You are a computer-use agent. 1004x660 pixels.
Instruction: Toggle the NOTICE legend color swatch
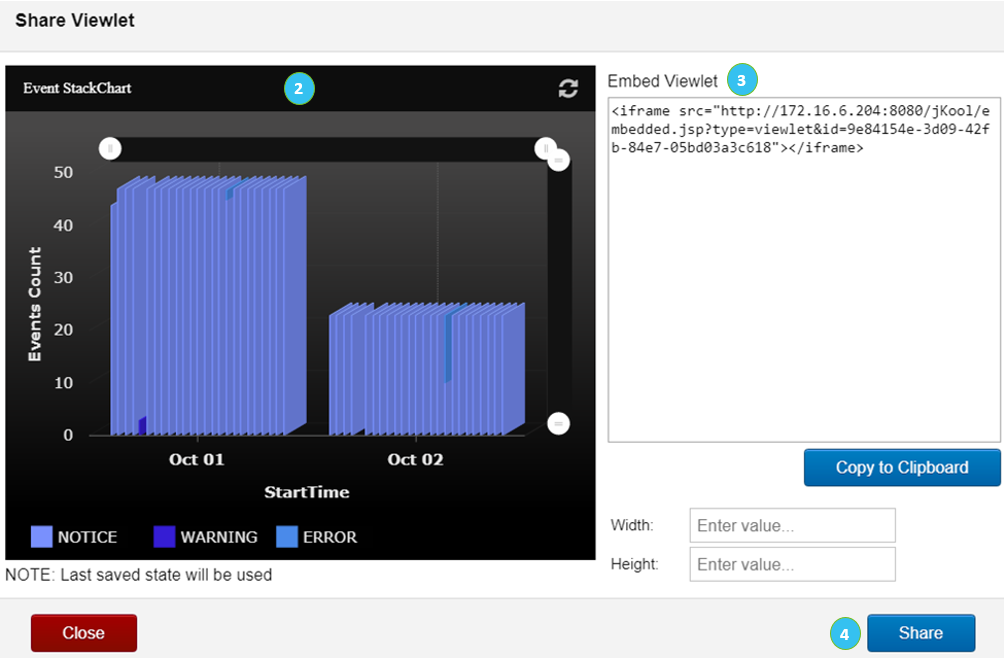pos(42,536)
